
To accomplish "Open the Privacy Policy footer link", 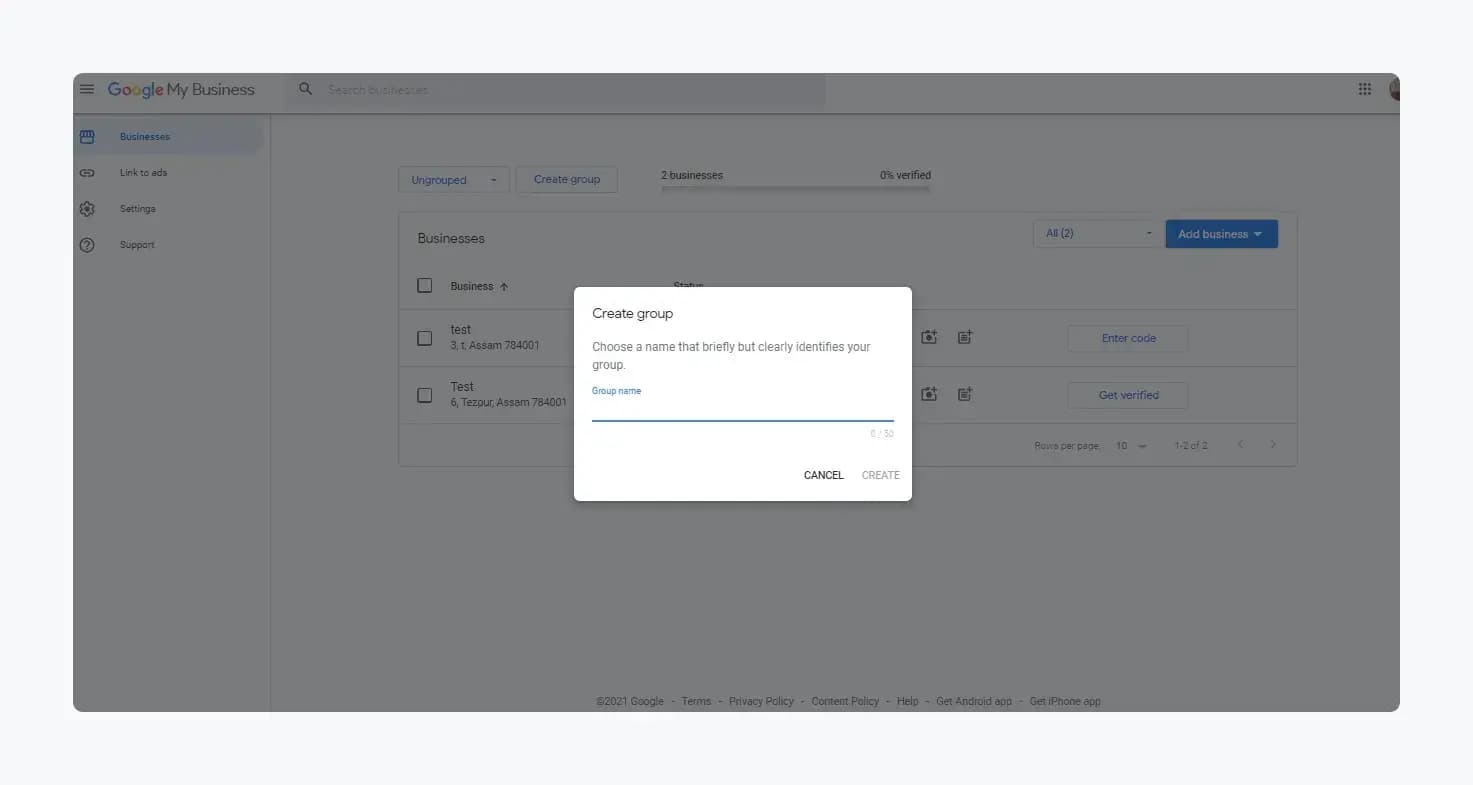I will click(x=760, y=702).
